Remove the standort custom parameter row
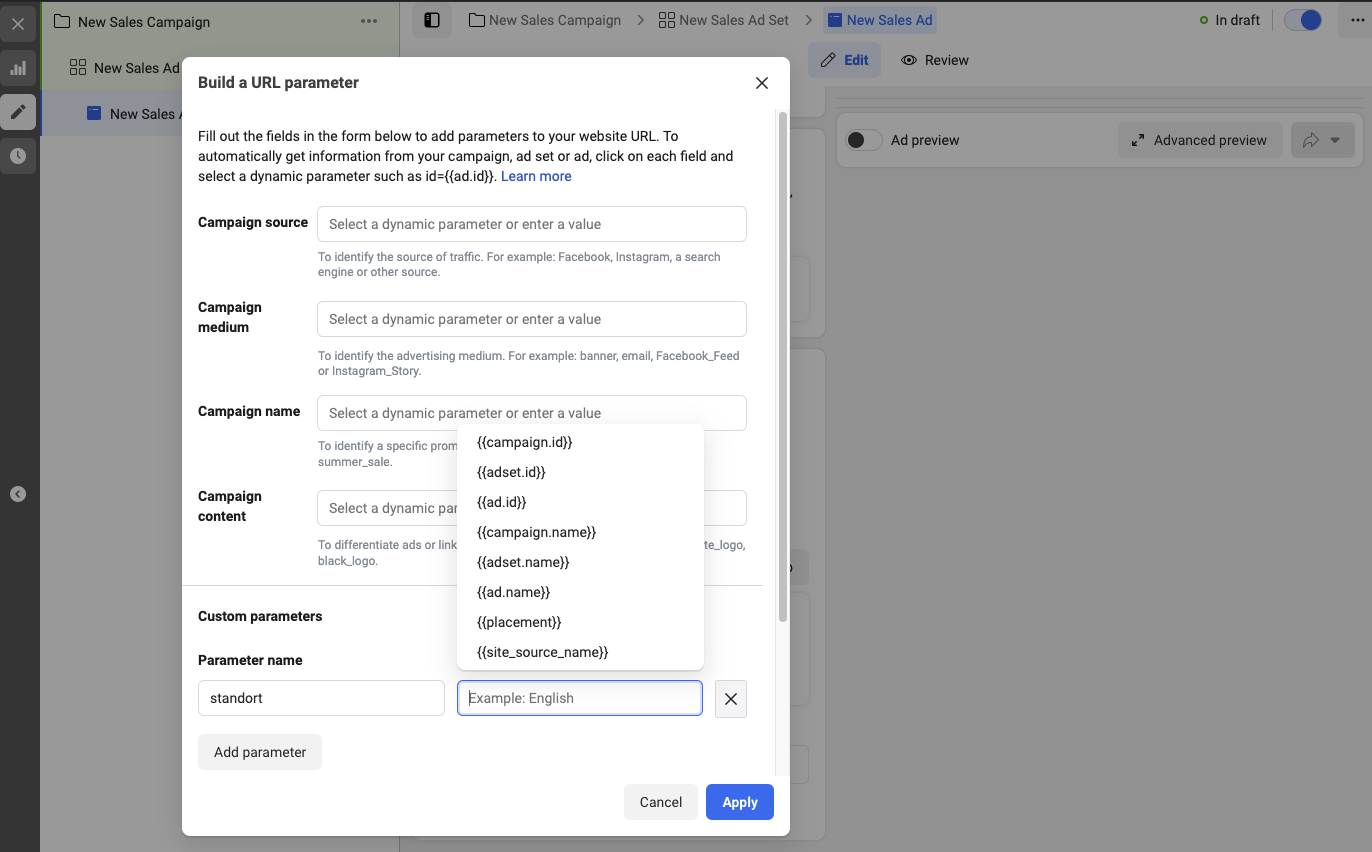 (731, 699)
